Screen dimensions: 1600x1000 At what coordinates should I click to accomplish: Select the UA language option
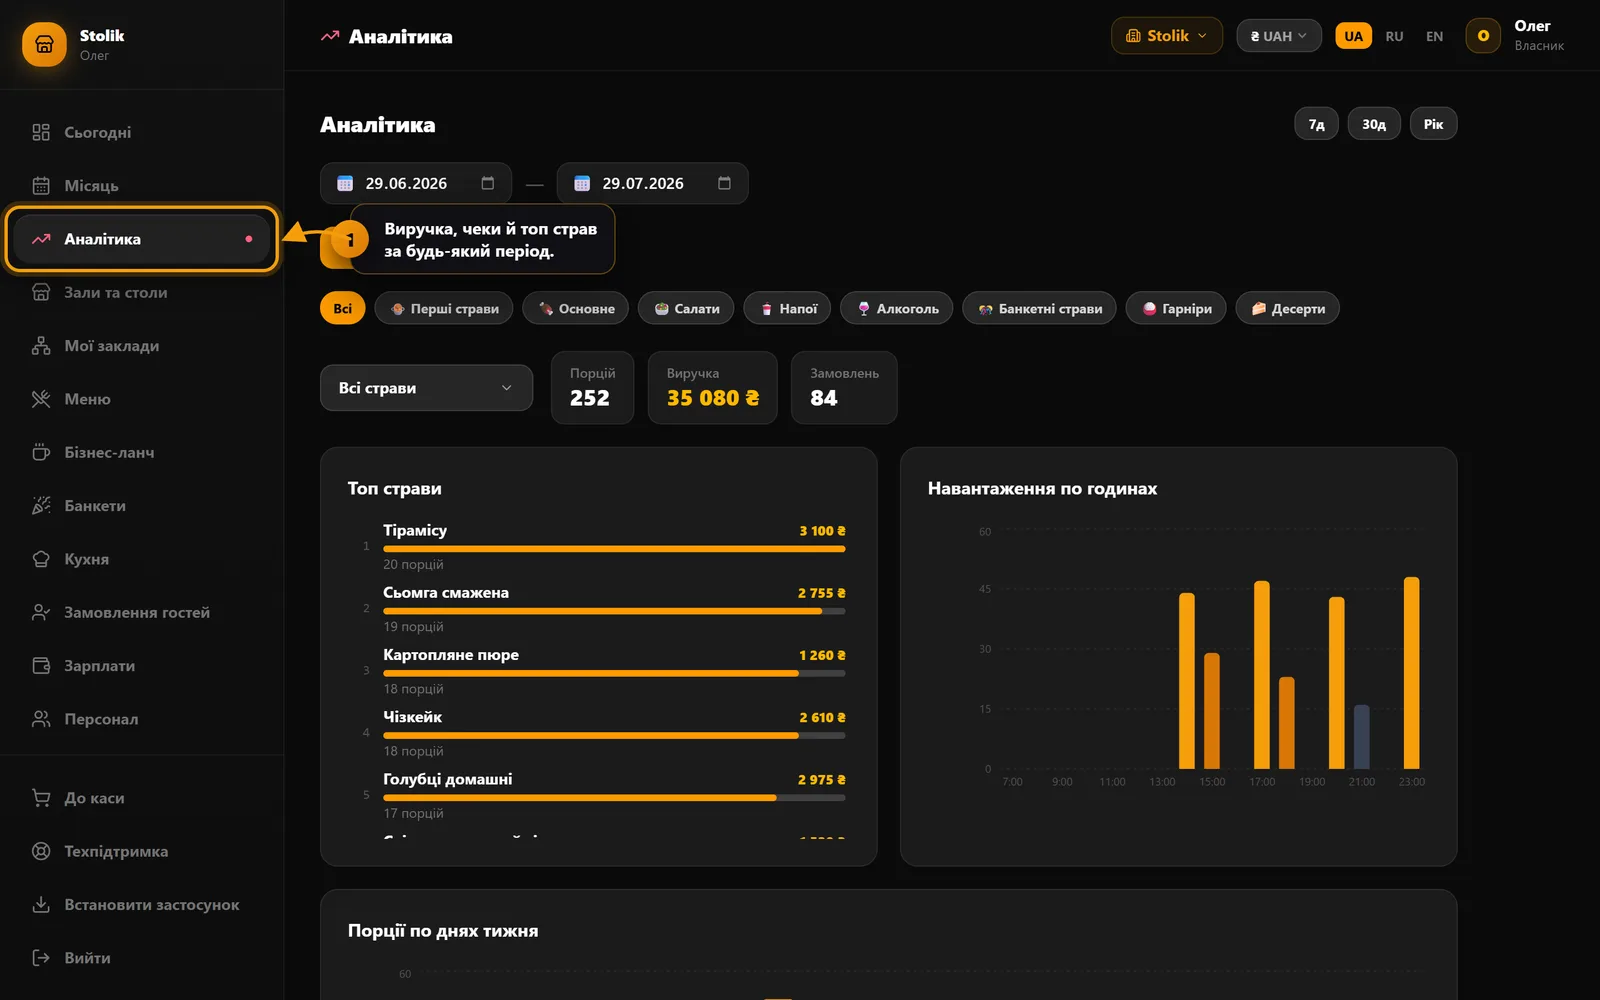click(x=1353, y=36)
